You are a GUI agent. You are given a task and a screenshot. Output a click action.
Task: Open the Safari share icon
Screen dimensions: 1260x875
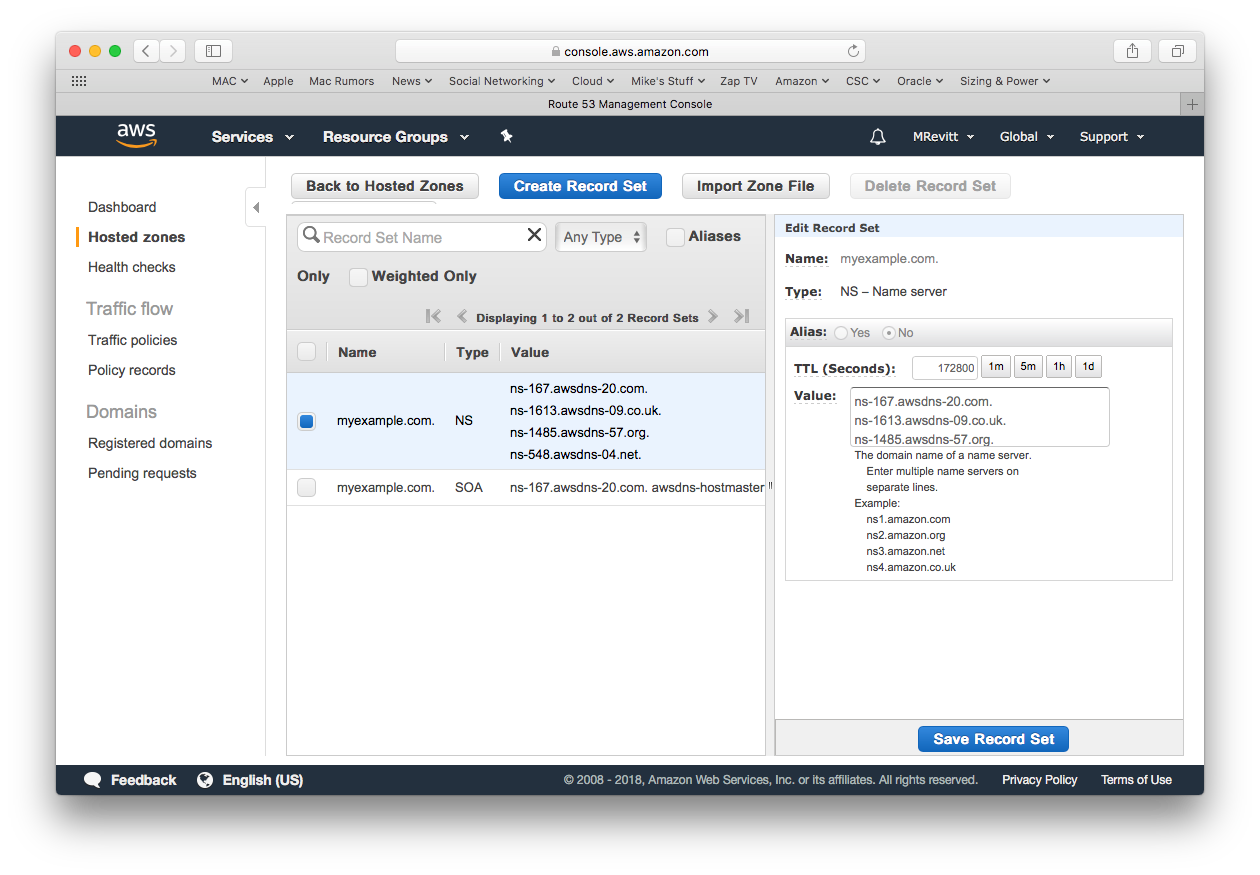click(1132, 51)
